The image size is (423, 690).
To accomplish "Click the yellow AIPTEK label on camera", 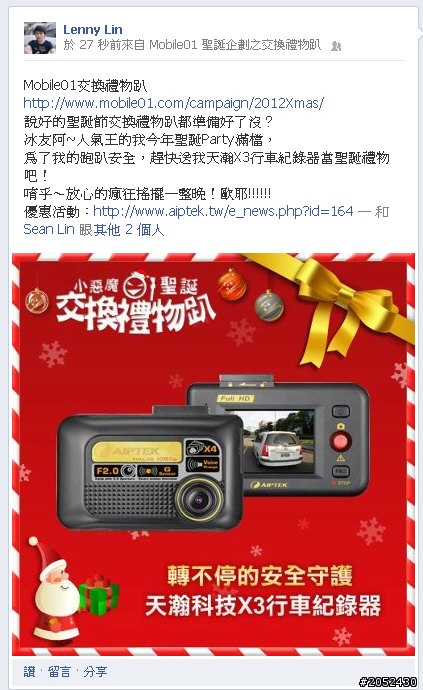I will (x=136, y=451).
